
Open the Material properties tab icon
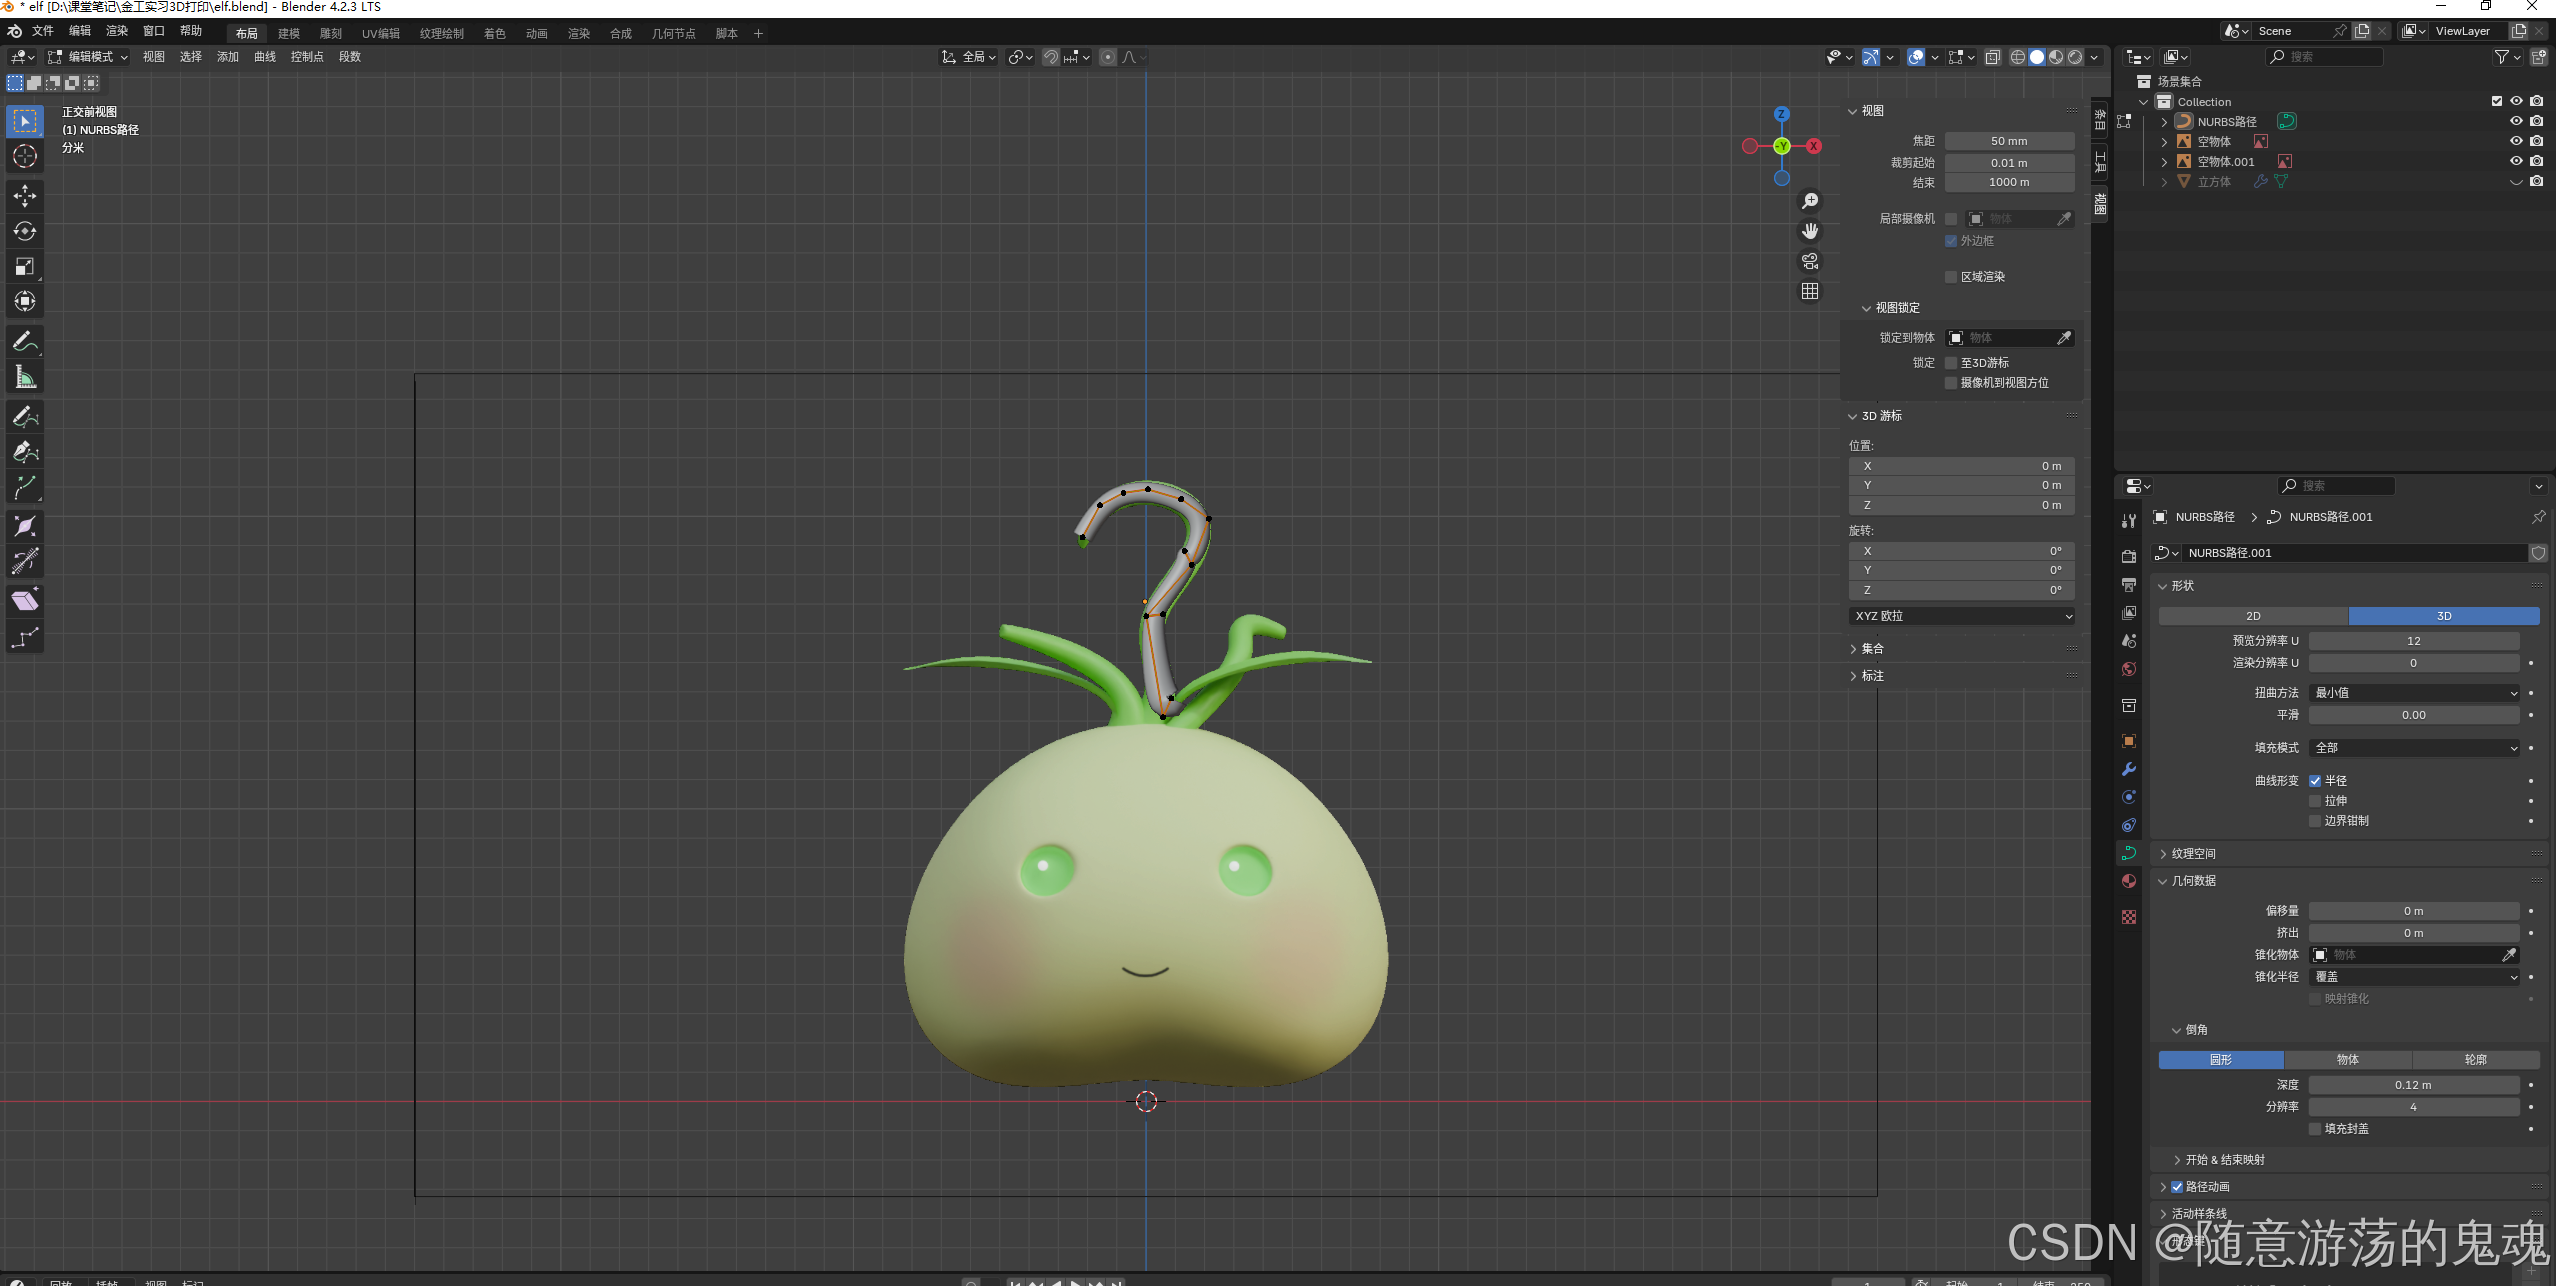tap(2129, 881)
